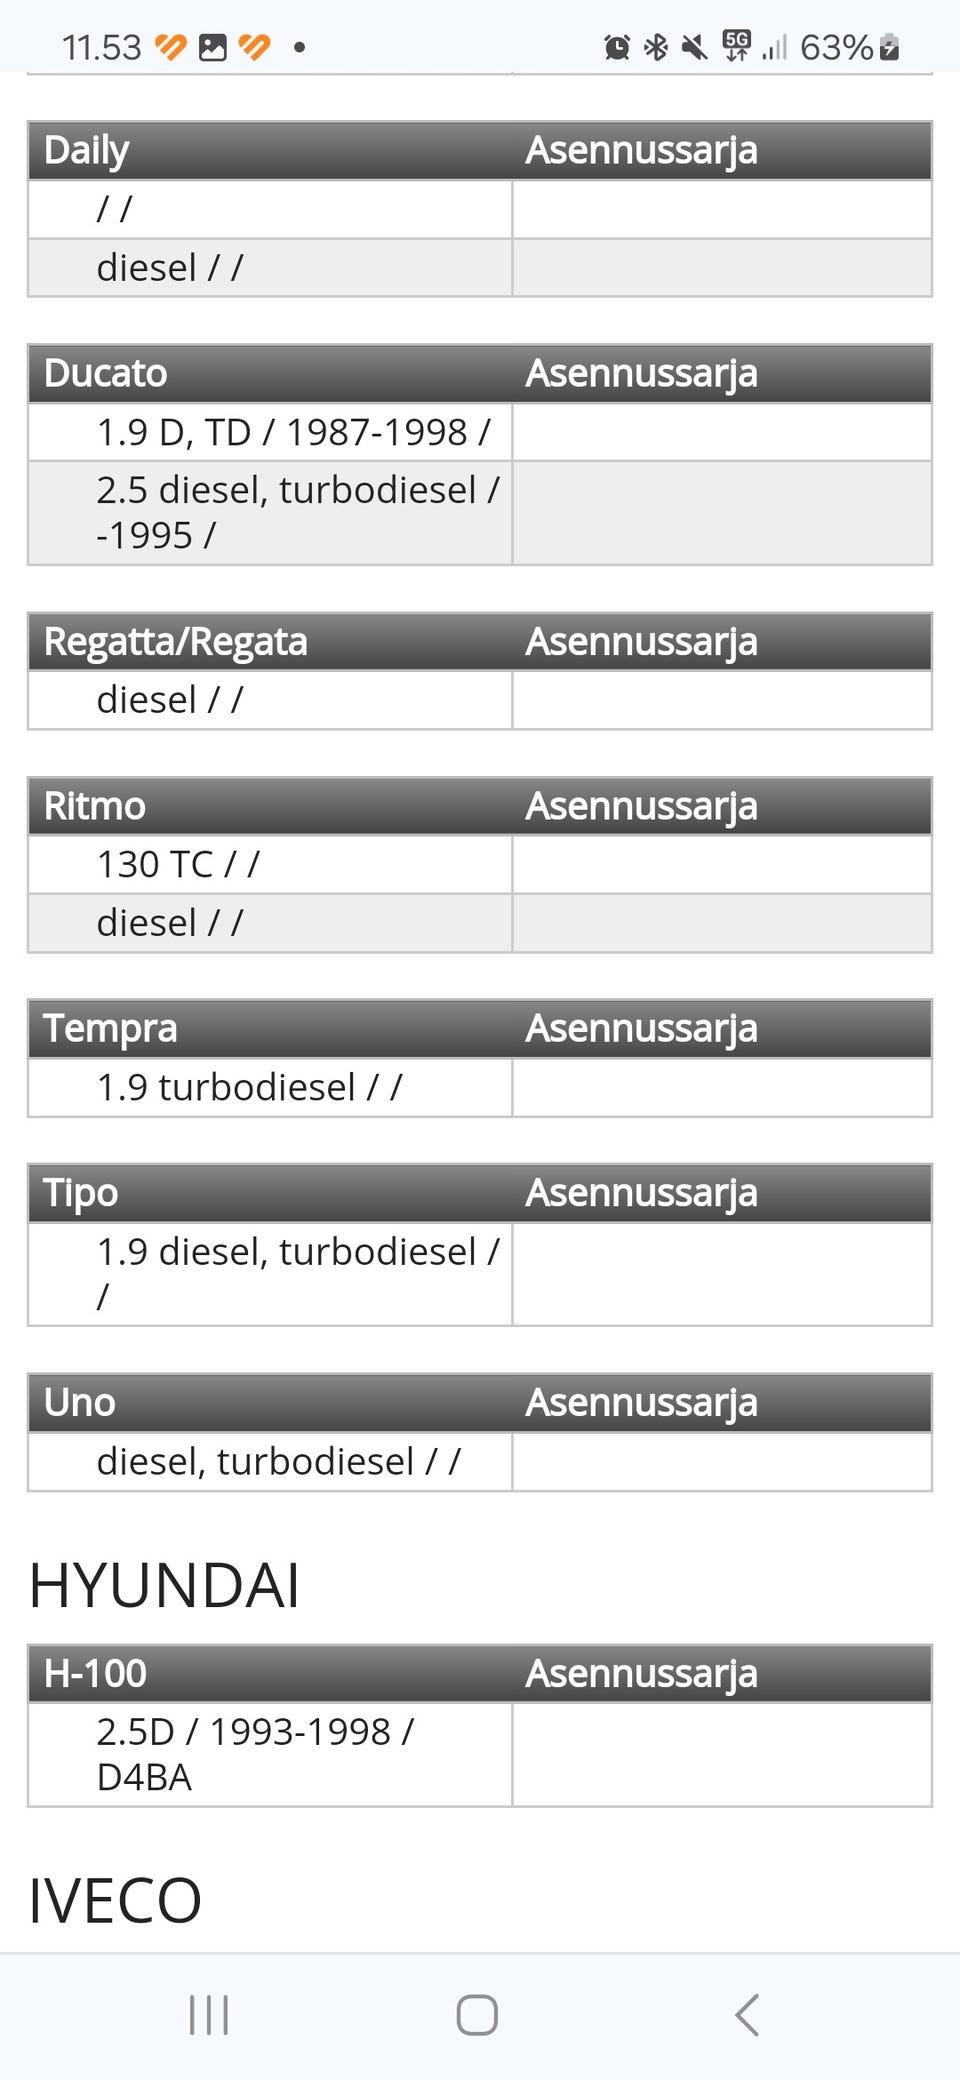960x2080 pixels.
Task: Open recent apps navigation button
Action: (209, 2014)
